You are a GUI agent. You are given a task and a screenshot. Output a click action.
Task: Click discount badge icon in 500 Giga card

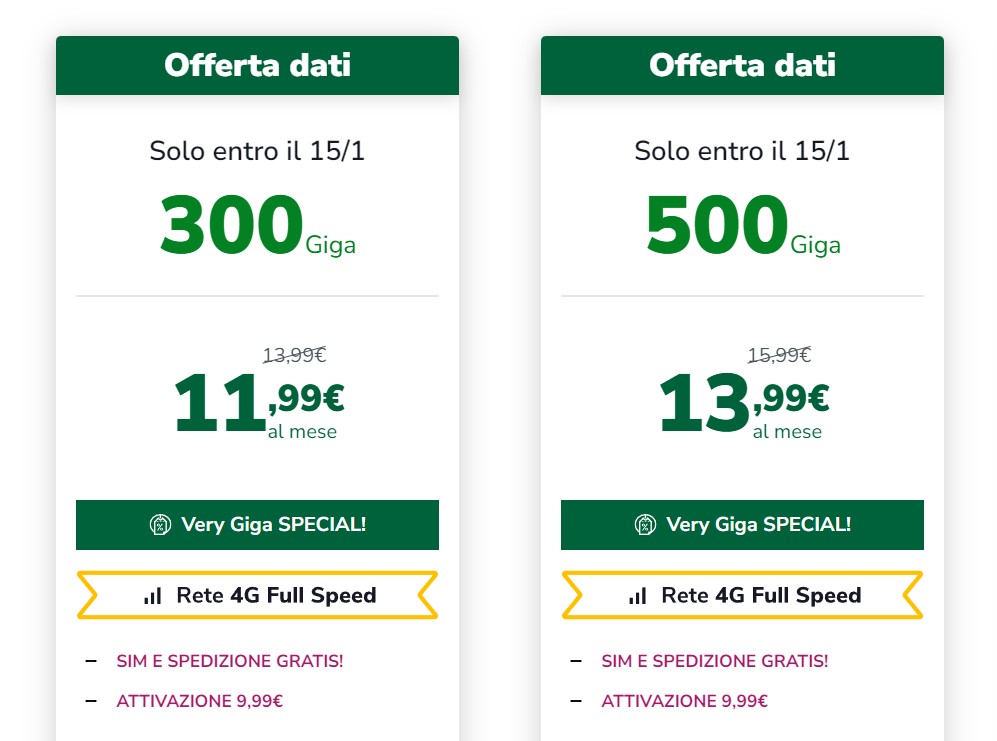(x=645, y=525)
